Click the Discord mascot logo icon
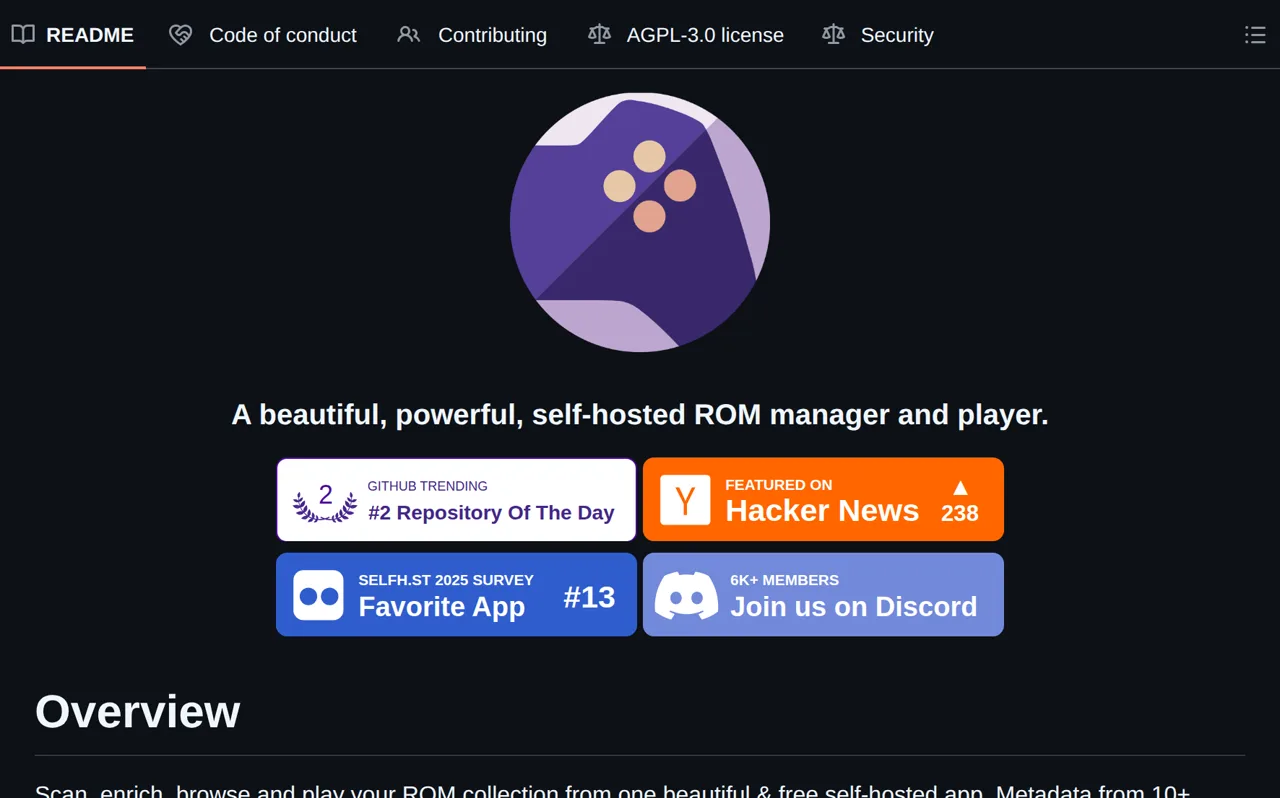 point(686,596)
